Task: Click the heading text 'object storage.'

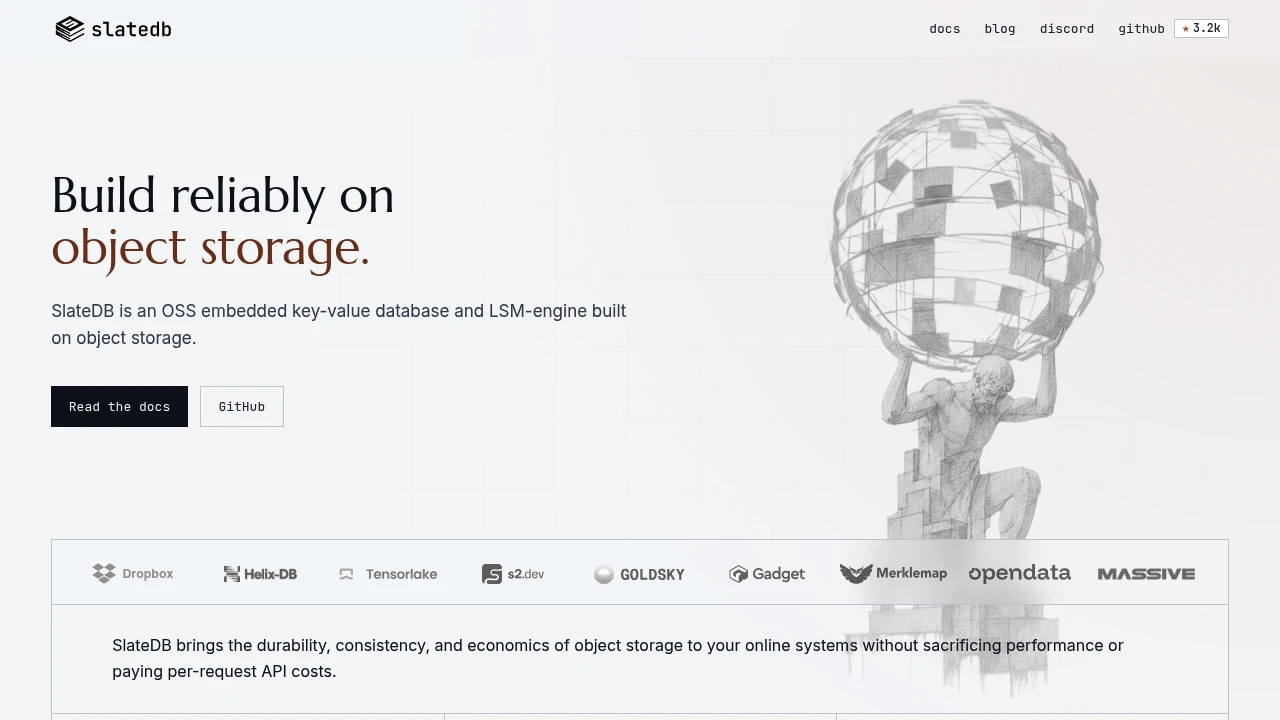Action: pos(211,247)
